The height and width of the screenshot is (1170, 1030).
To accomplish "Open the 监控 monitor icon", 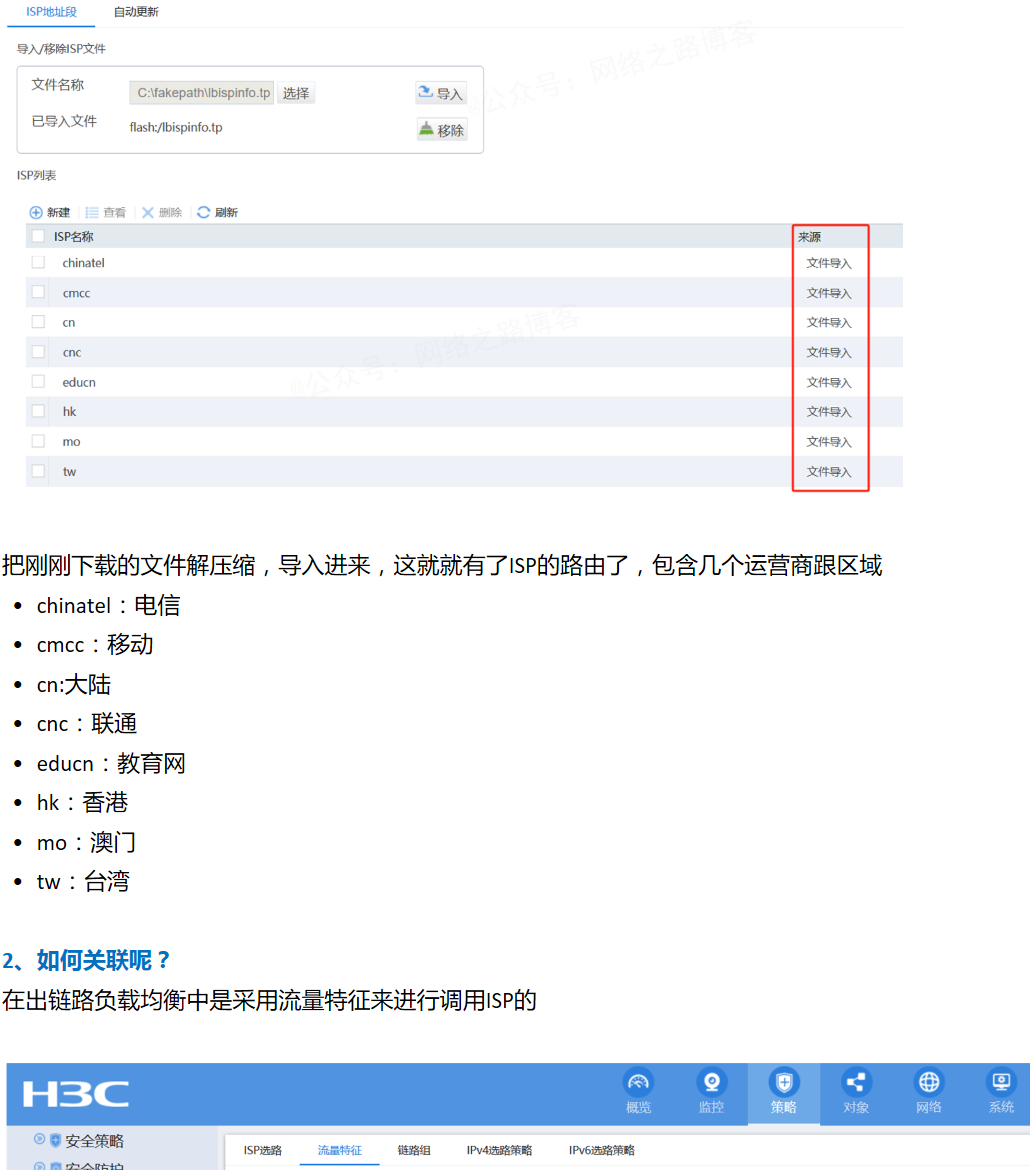I will pos(711,1083).
